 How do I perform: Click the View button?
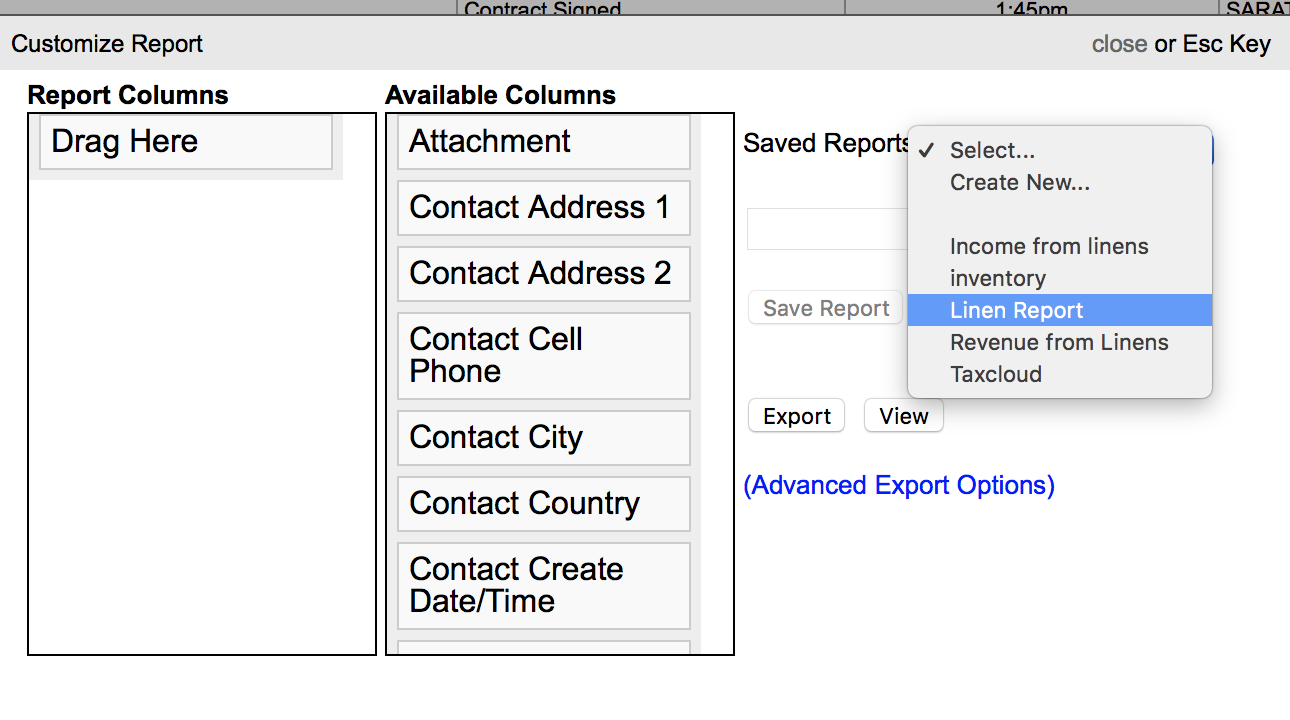pos(903,416)
